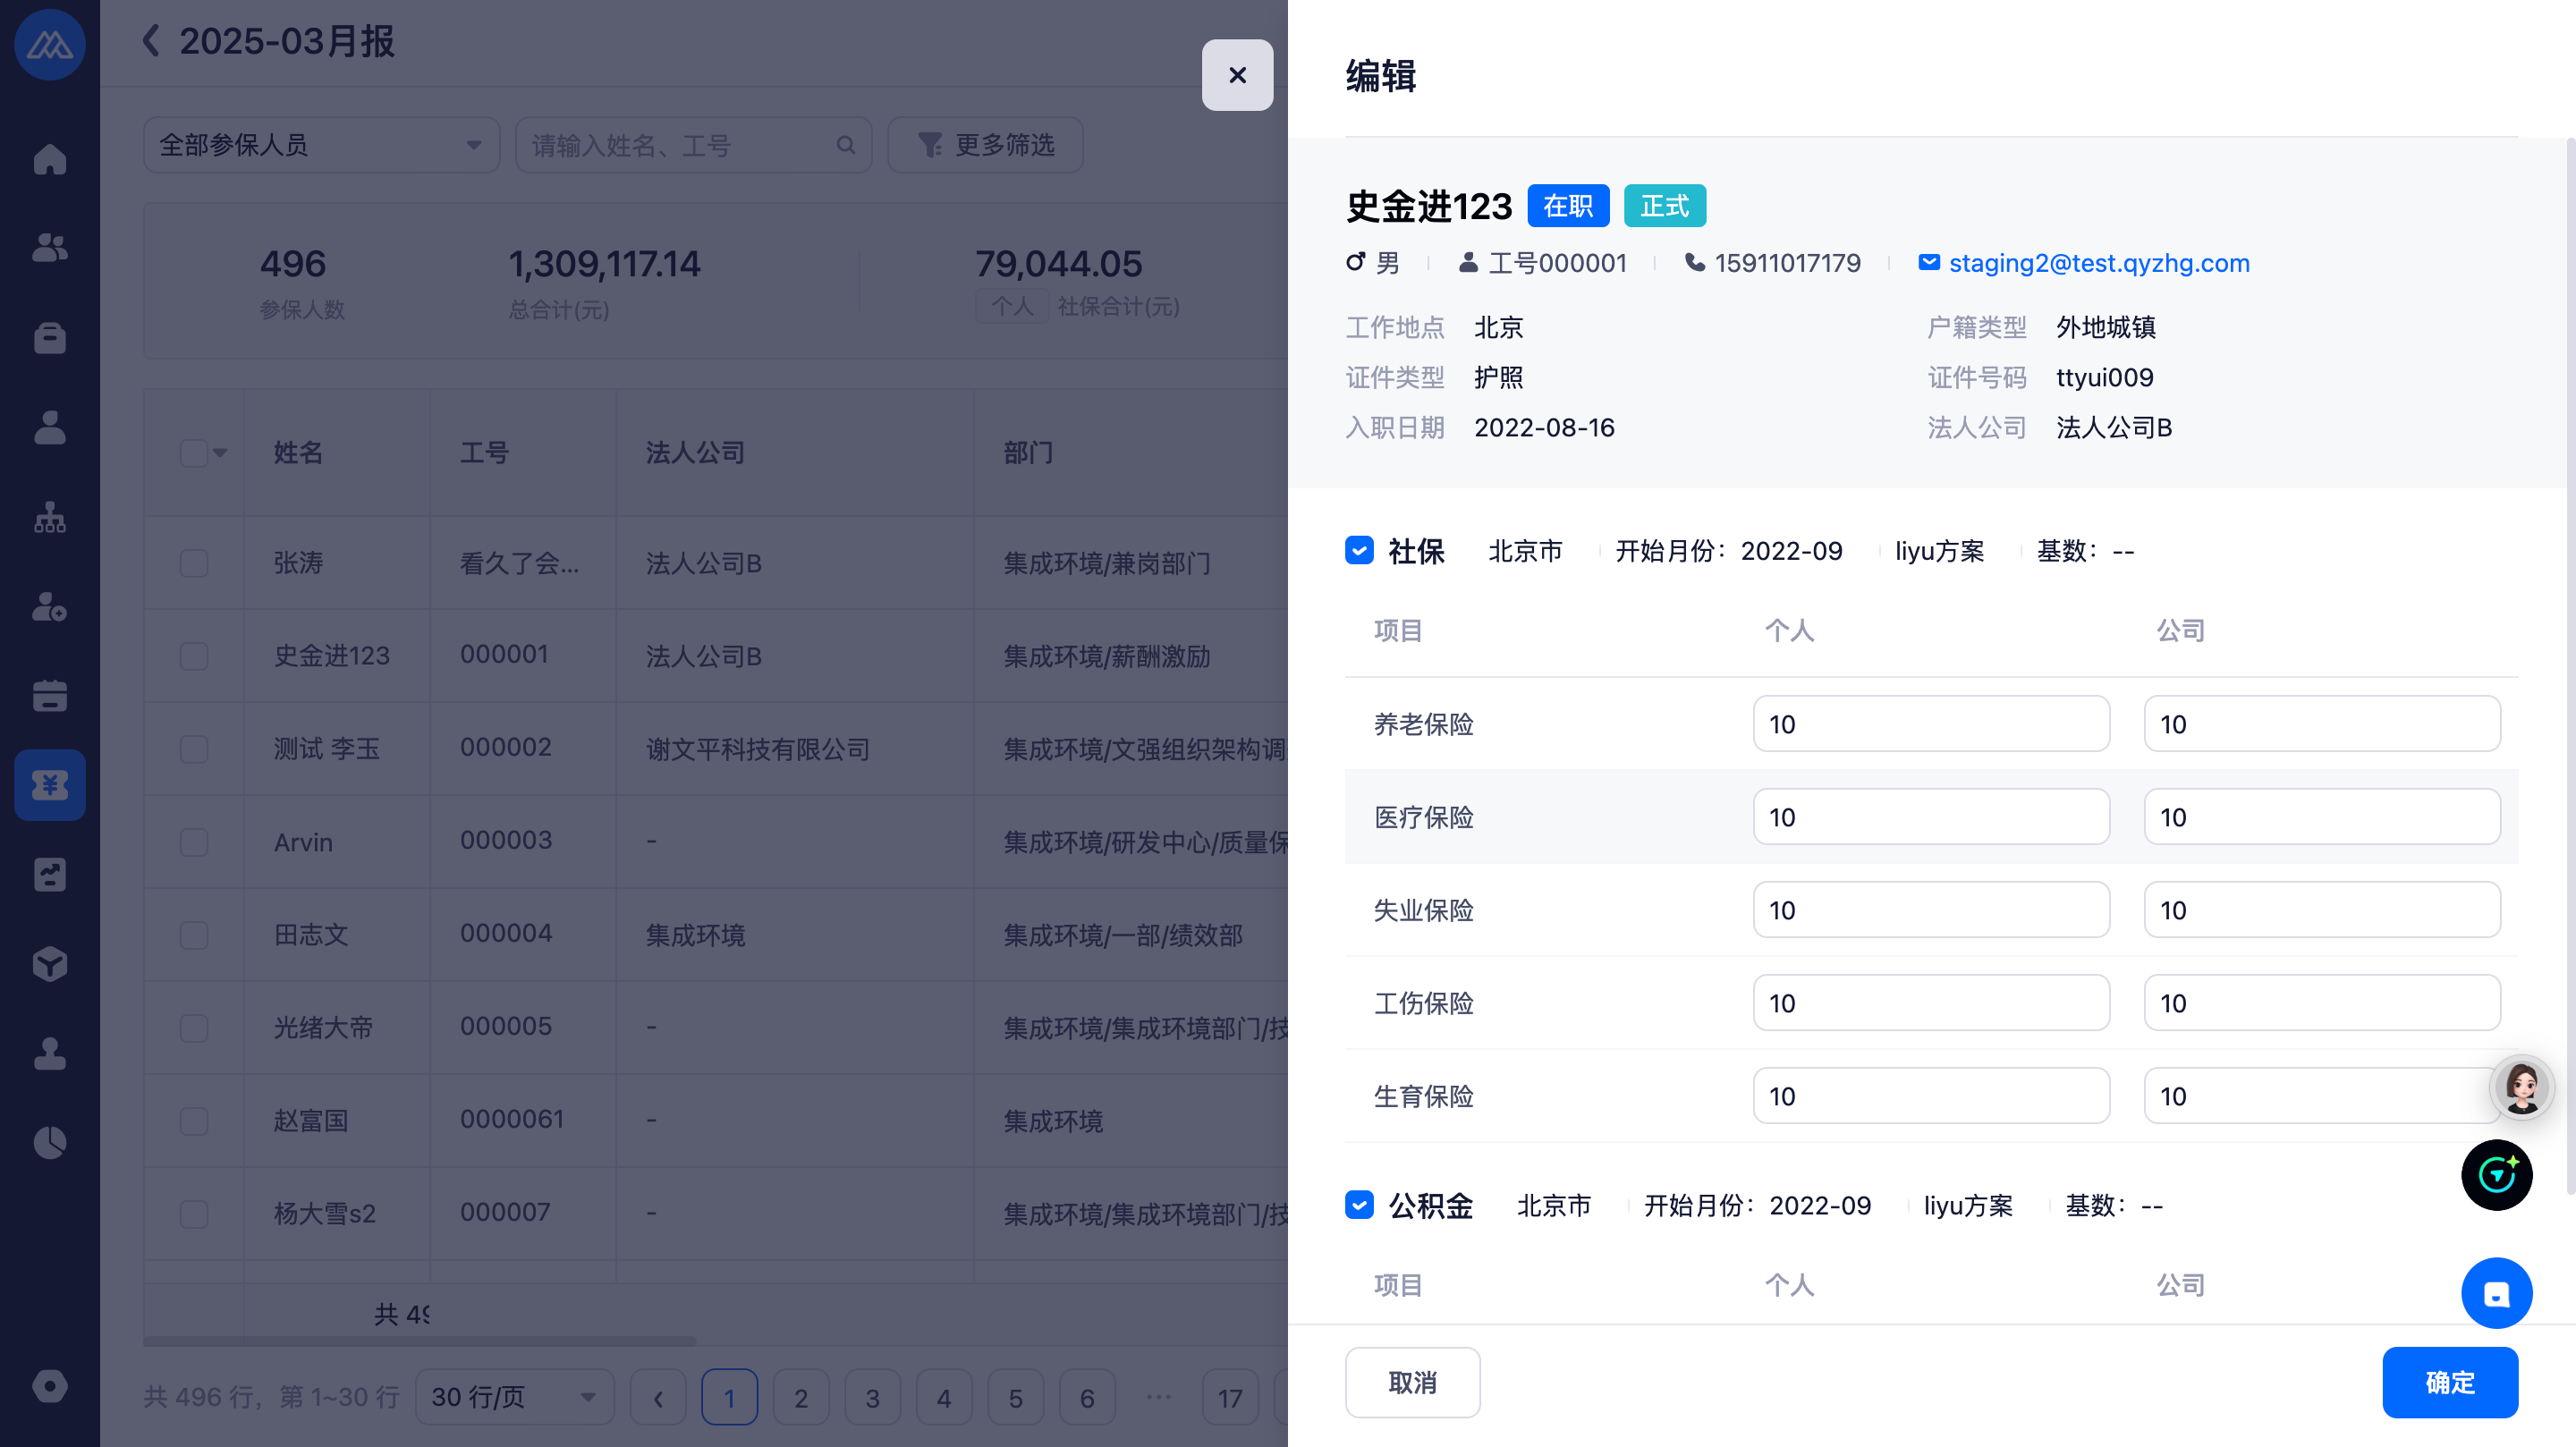This screenshot has height=1447, width=2576.
Task: Open the settings gear at sidebar bottom
Action: (x=49, y=1386)
